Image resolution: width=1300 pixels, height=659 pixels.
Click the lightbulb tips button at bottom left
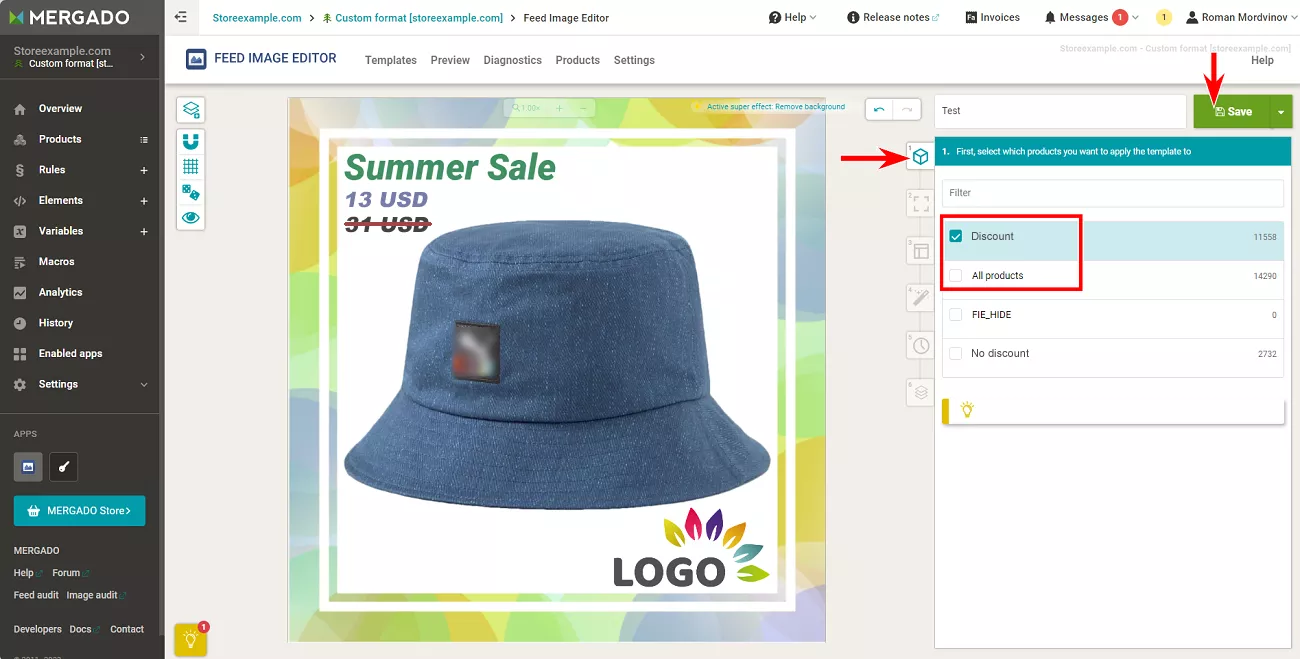pyautogui.click(x=191, y=639)
